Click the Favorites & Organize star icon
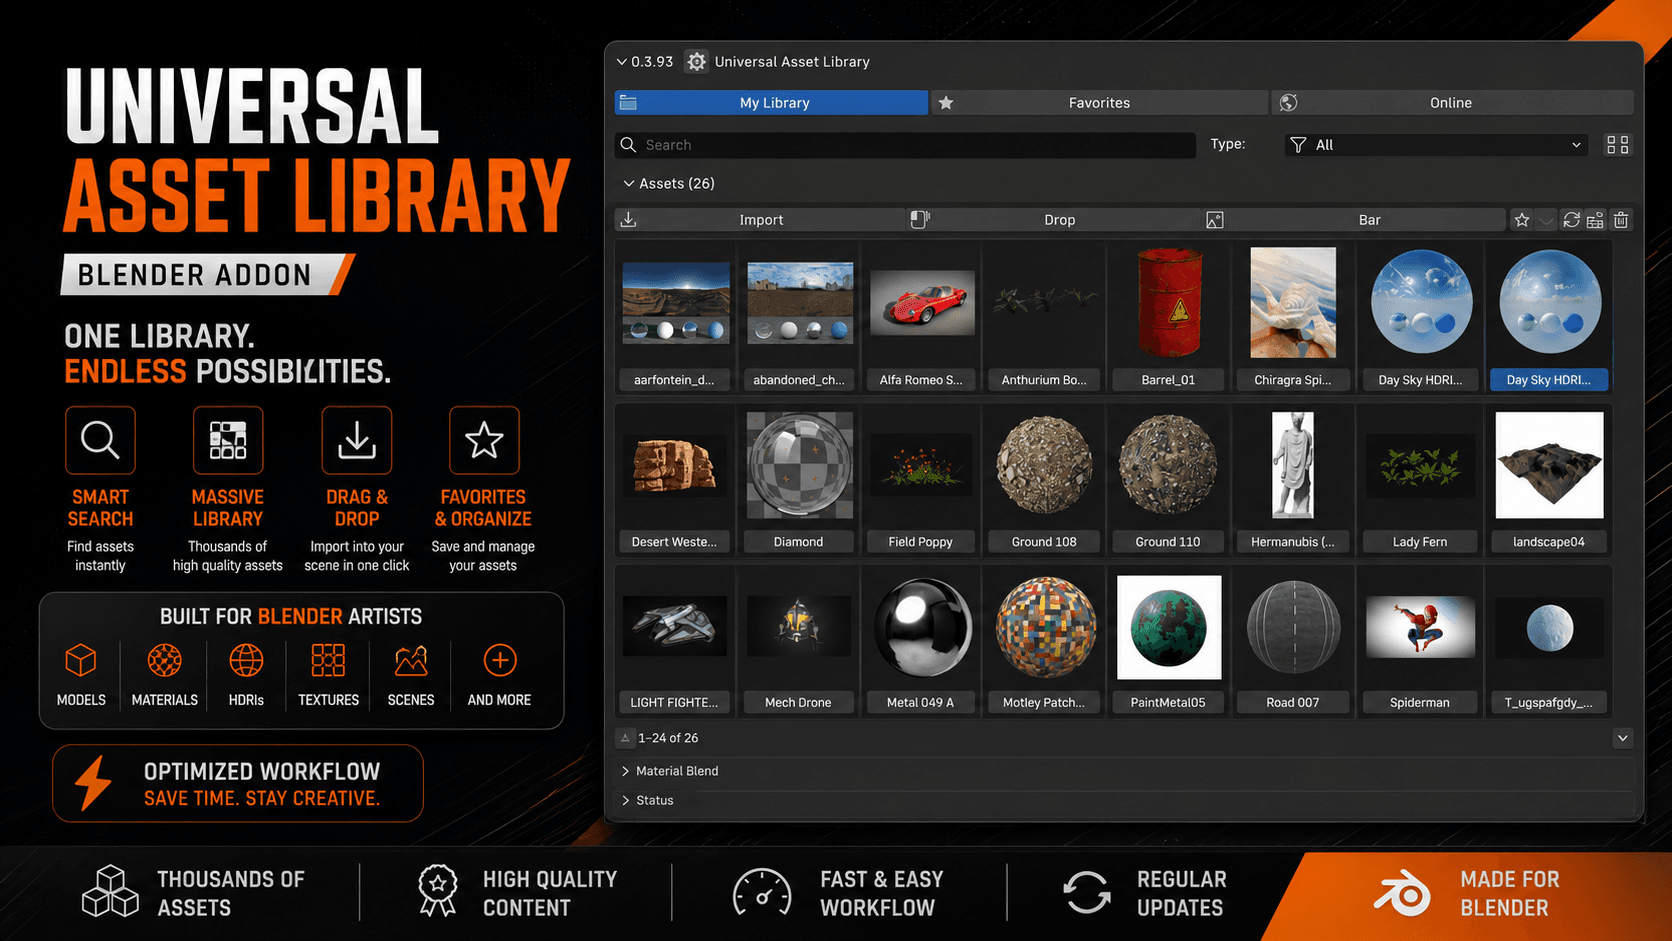 pos(484,440)
